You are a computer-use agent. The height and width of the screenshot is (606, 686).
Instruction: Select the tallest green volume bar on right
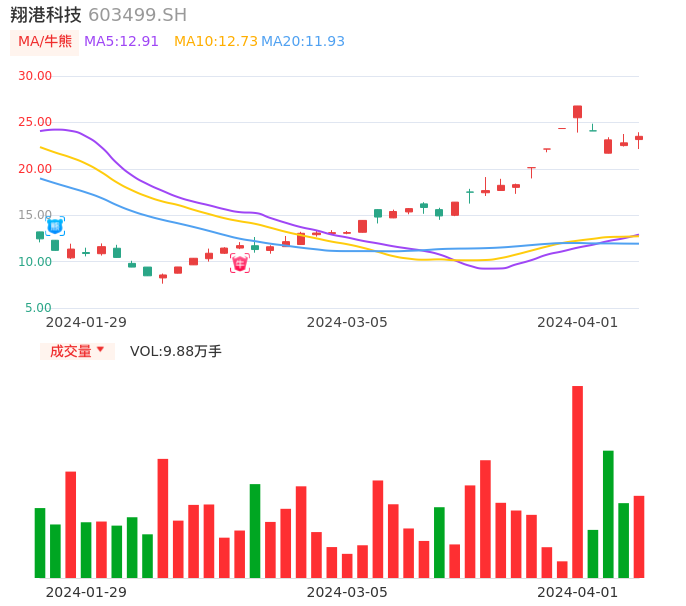coord(608,513)
